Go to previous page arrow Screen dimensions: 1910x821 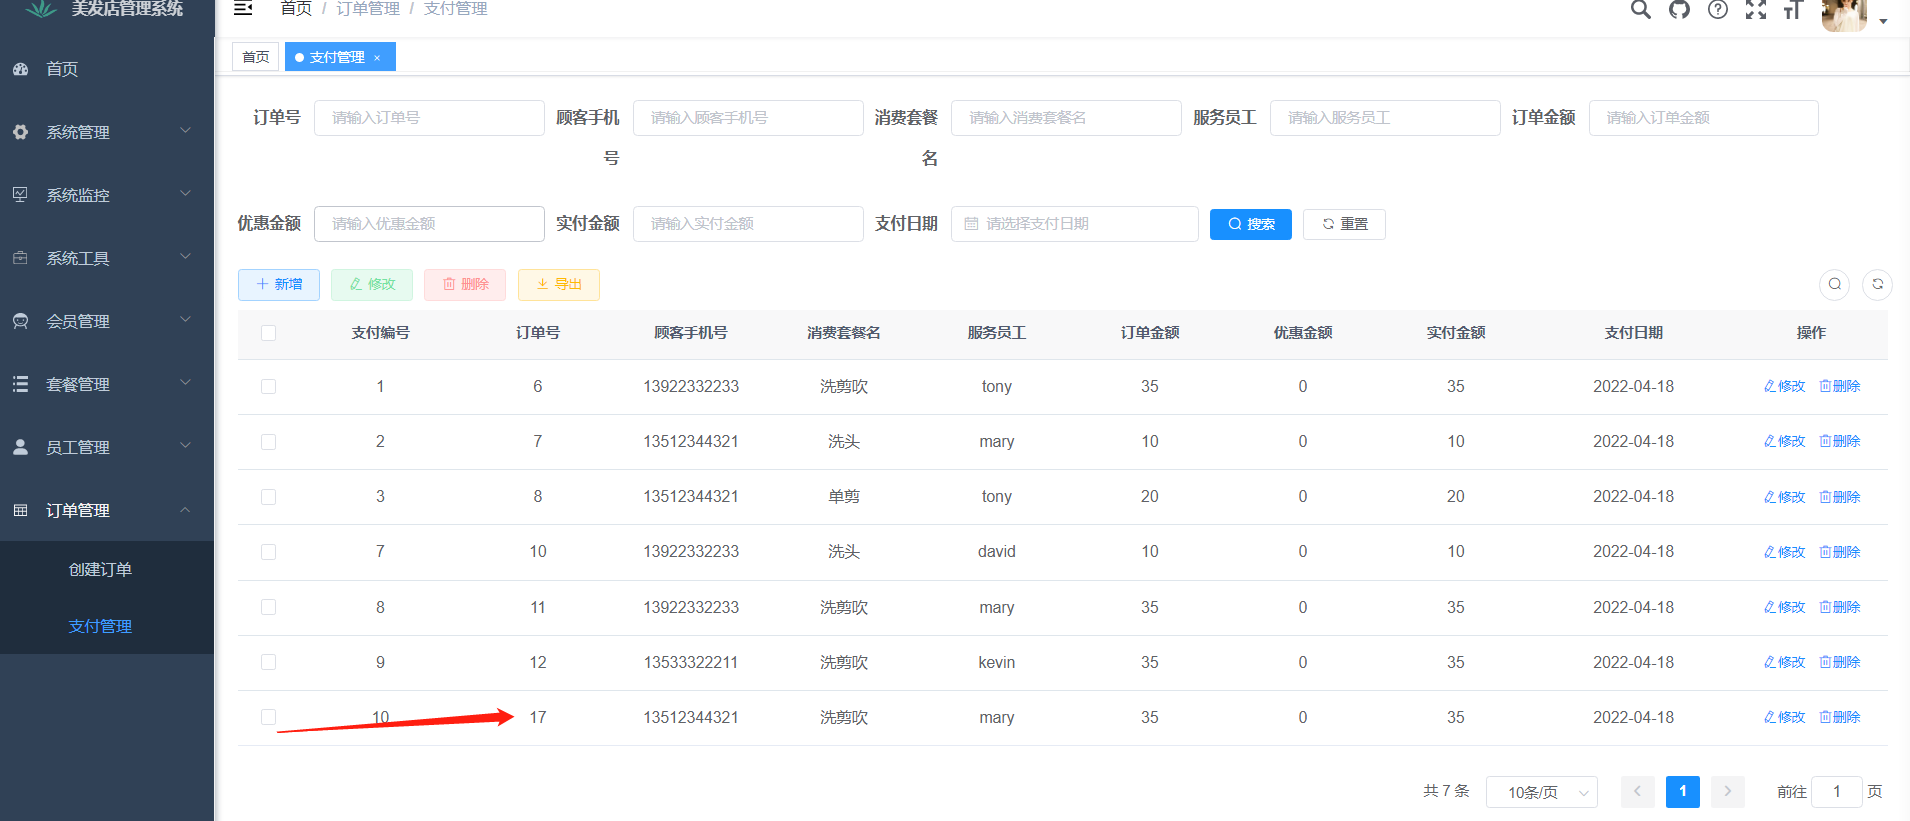[1637, 791]
